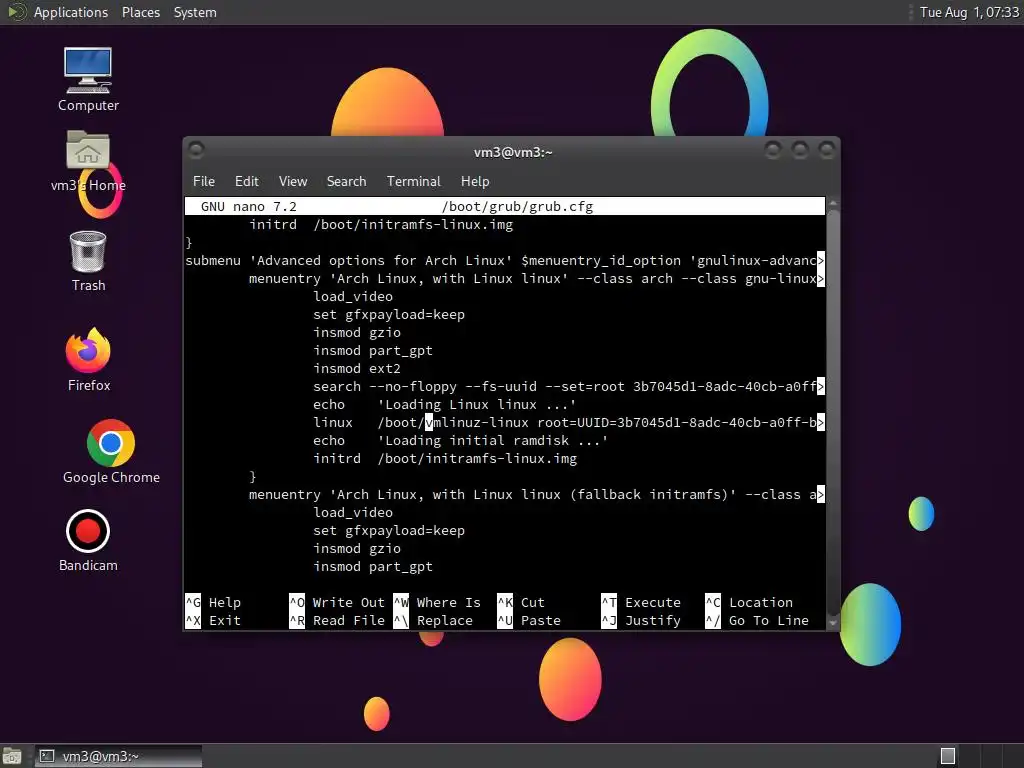The image size is (1024, 768).
Task: Click the ^U Paste shortcut label
Action: coord(529,620)
